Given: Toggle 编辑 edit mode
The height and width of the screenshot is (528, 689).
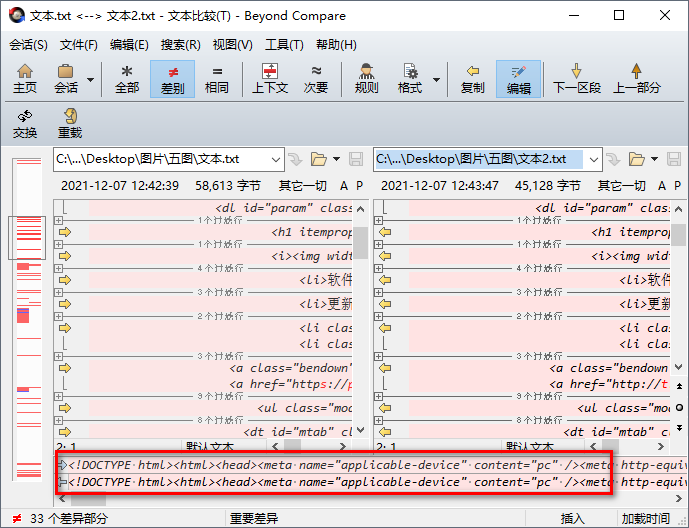Looking at the screenshot, I should tap(518, 79).
